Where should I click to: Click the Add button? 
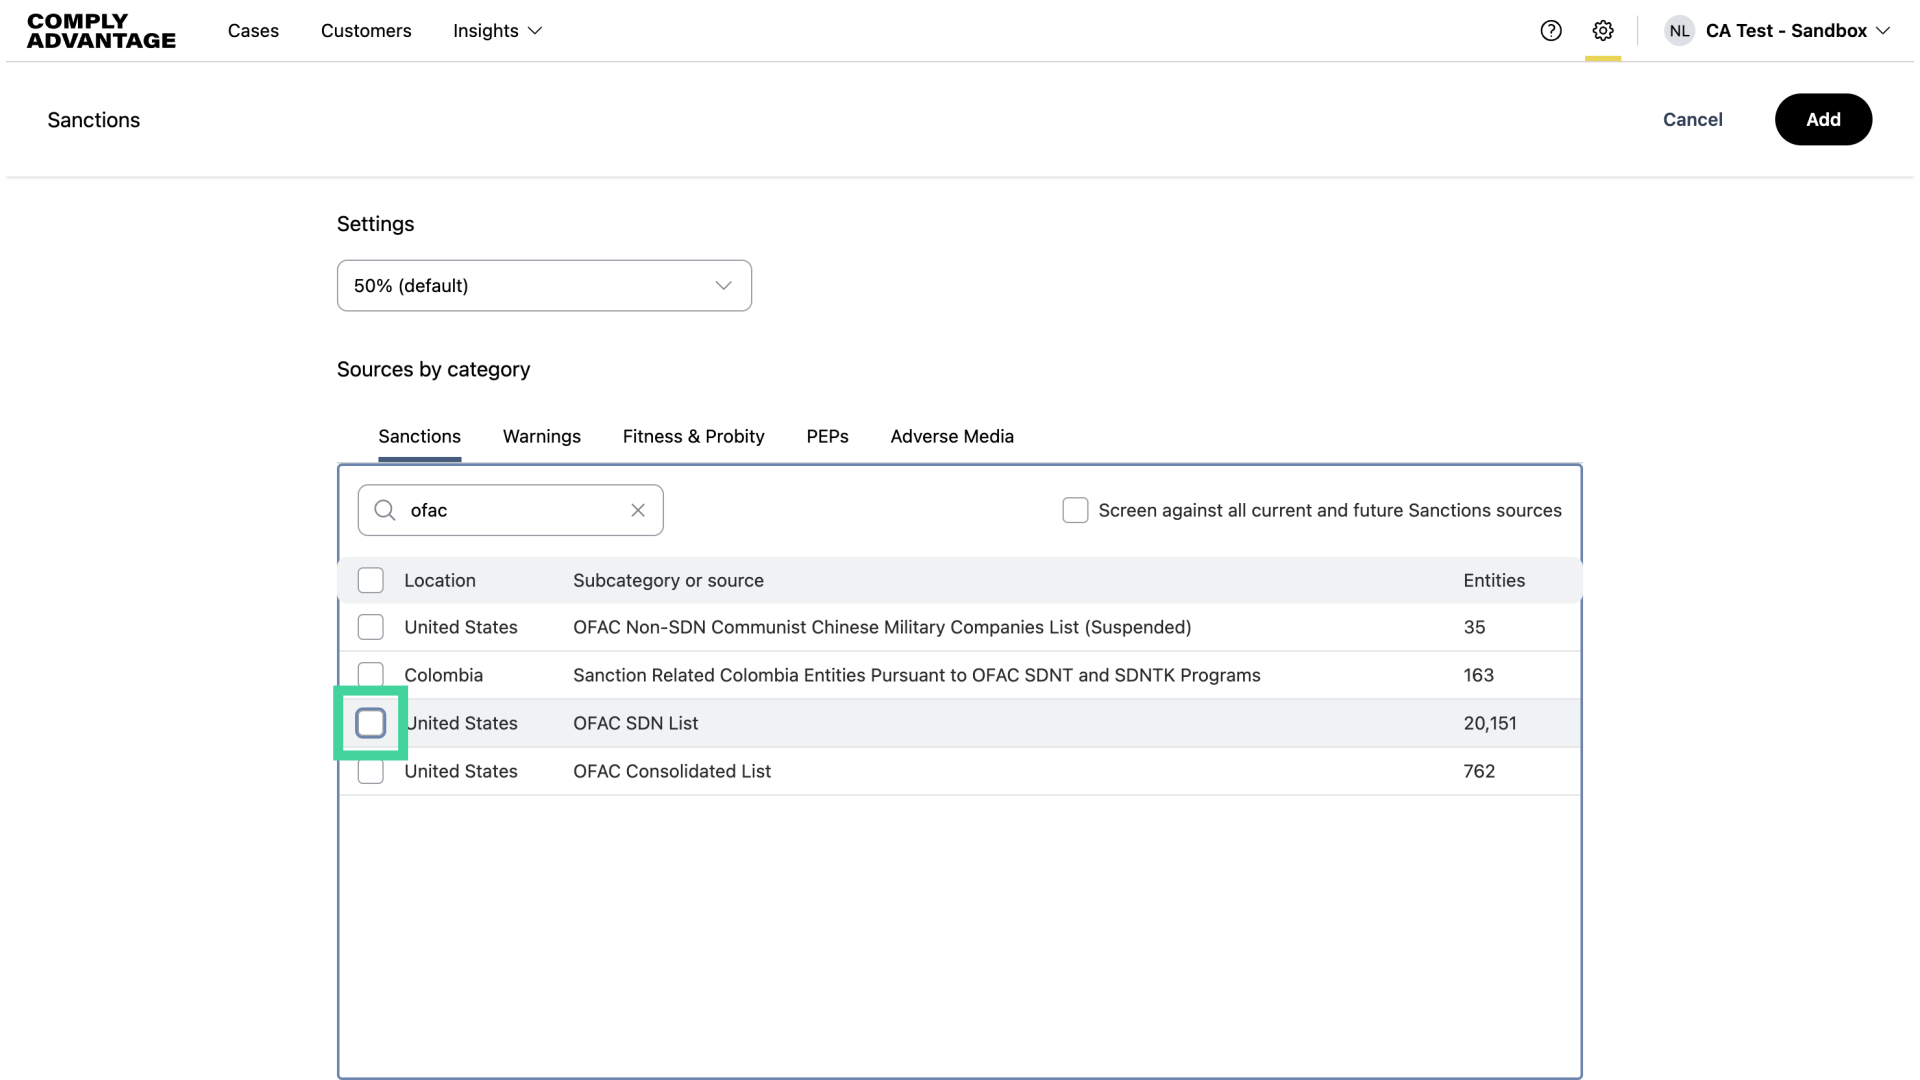click(1822, 120)
